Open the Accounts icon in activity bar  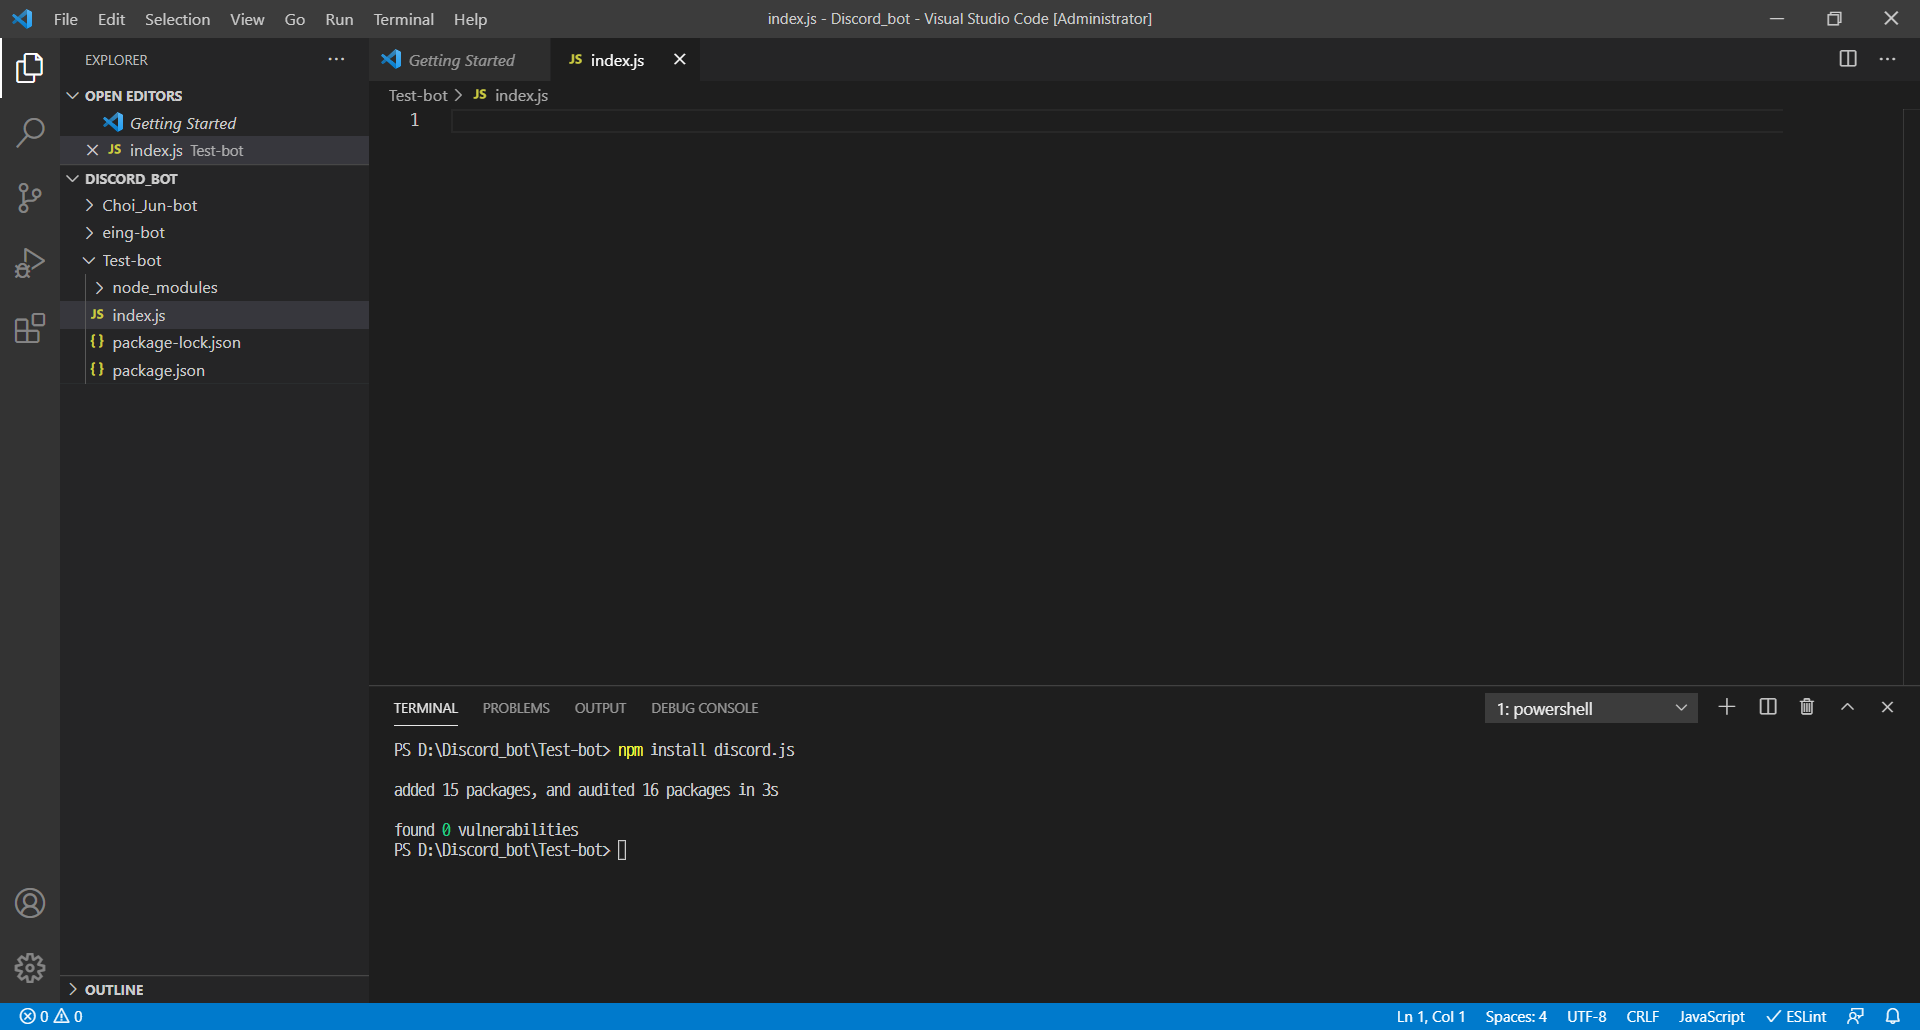tap(30, 903)
